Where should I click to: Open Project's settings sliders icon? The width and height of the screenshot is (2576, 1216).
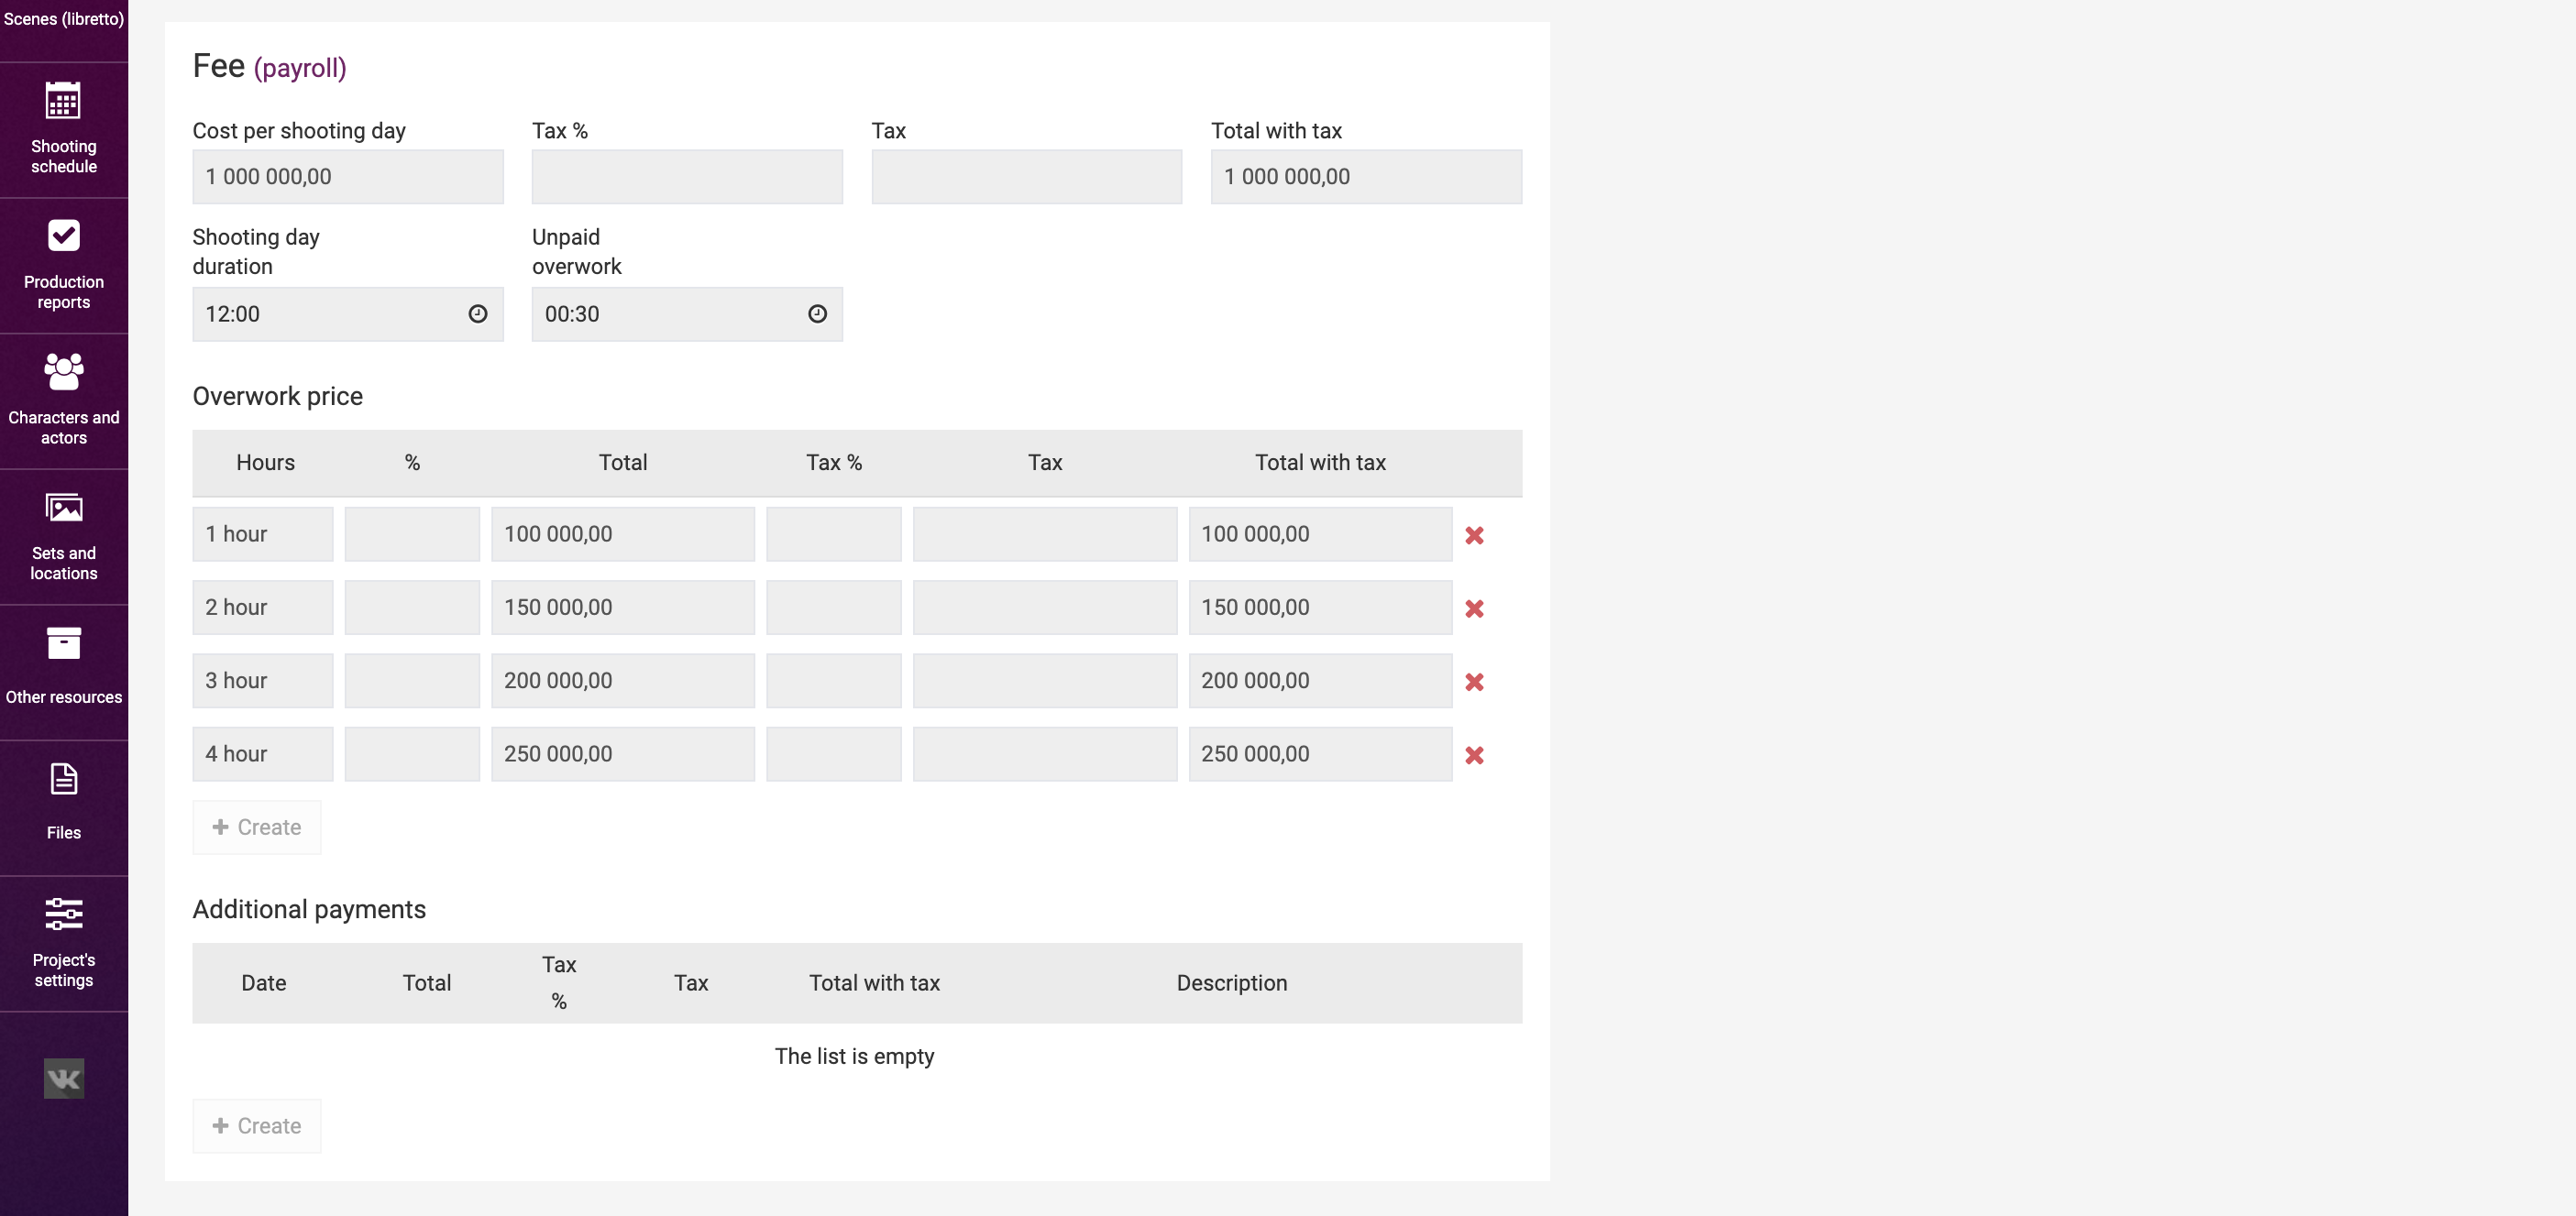(63, 914)
